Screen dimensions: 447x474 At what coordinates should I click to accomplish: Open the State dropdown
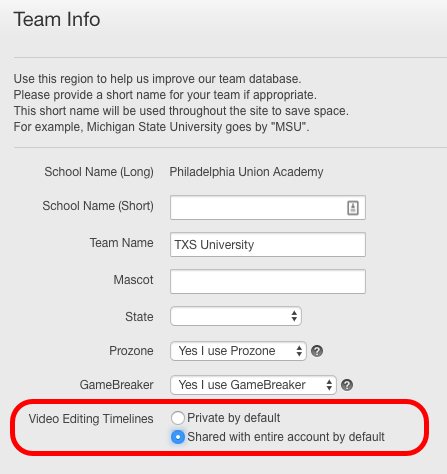tap(236, 316)
